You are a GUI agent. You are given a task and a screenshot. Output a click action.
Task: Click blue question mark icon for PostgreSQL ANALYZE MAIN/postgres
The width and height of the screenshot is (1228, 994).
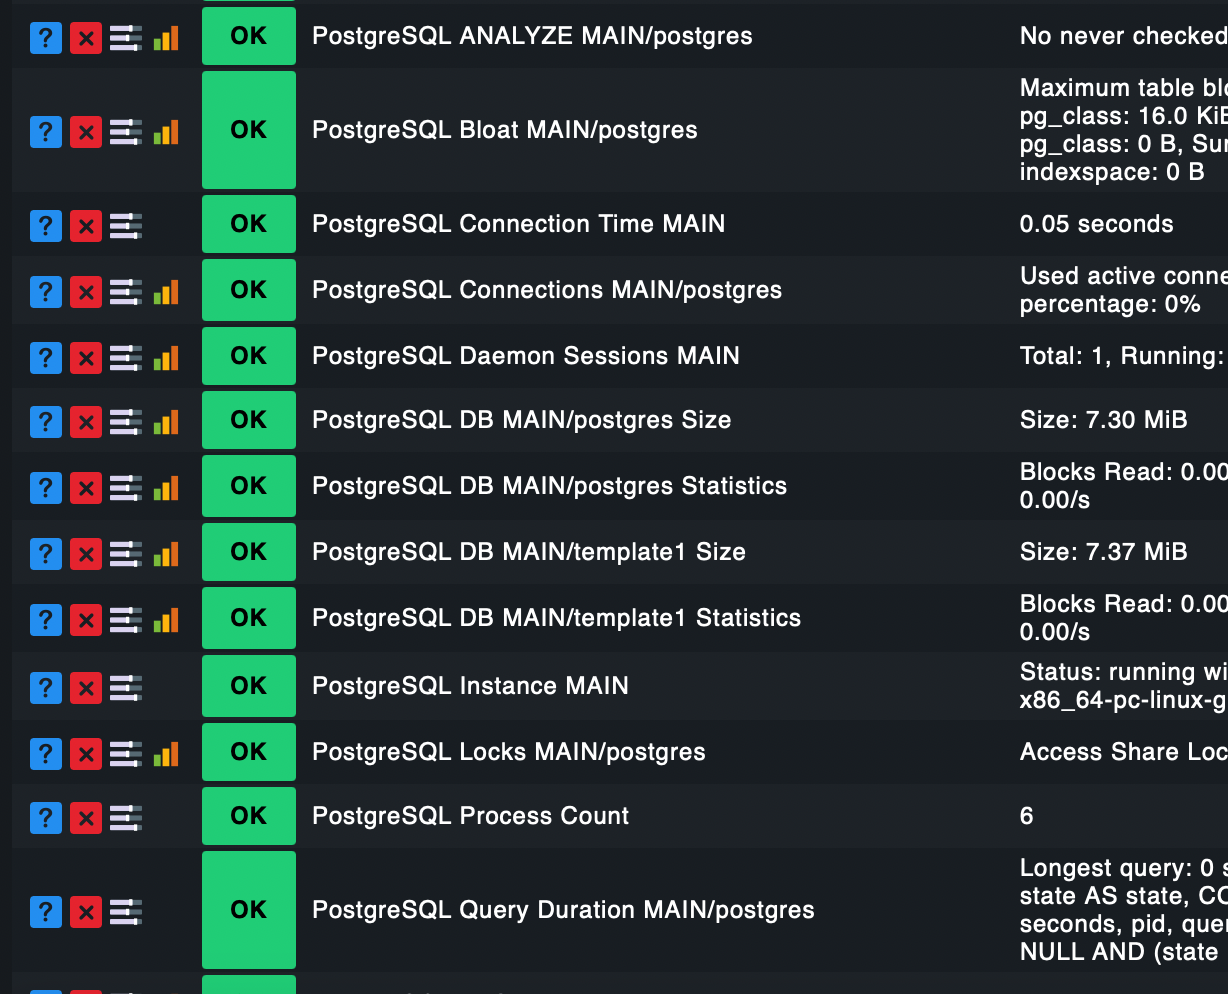point(46,39)
